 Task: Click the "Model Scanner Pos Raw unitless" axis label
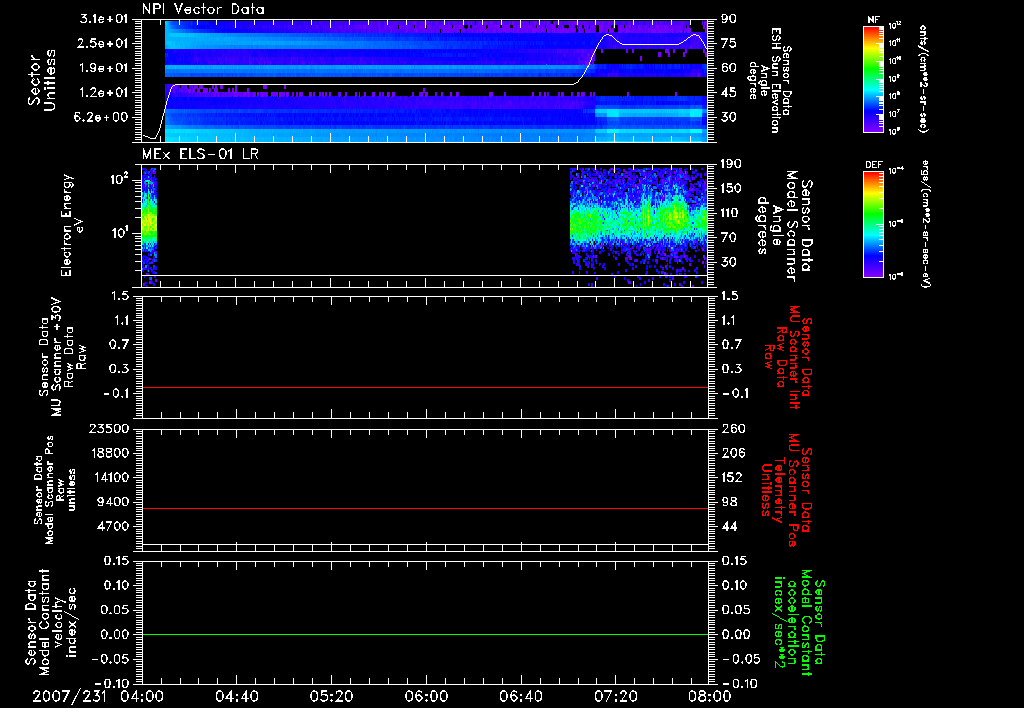coord(55,490)
